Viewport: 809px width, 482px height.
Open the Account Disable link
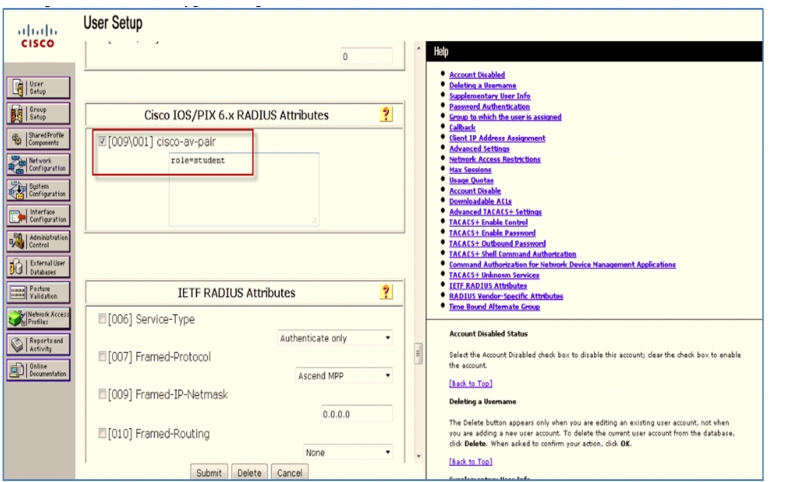[x=475, y=191]
